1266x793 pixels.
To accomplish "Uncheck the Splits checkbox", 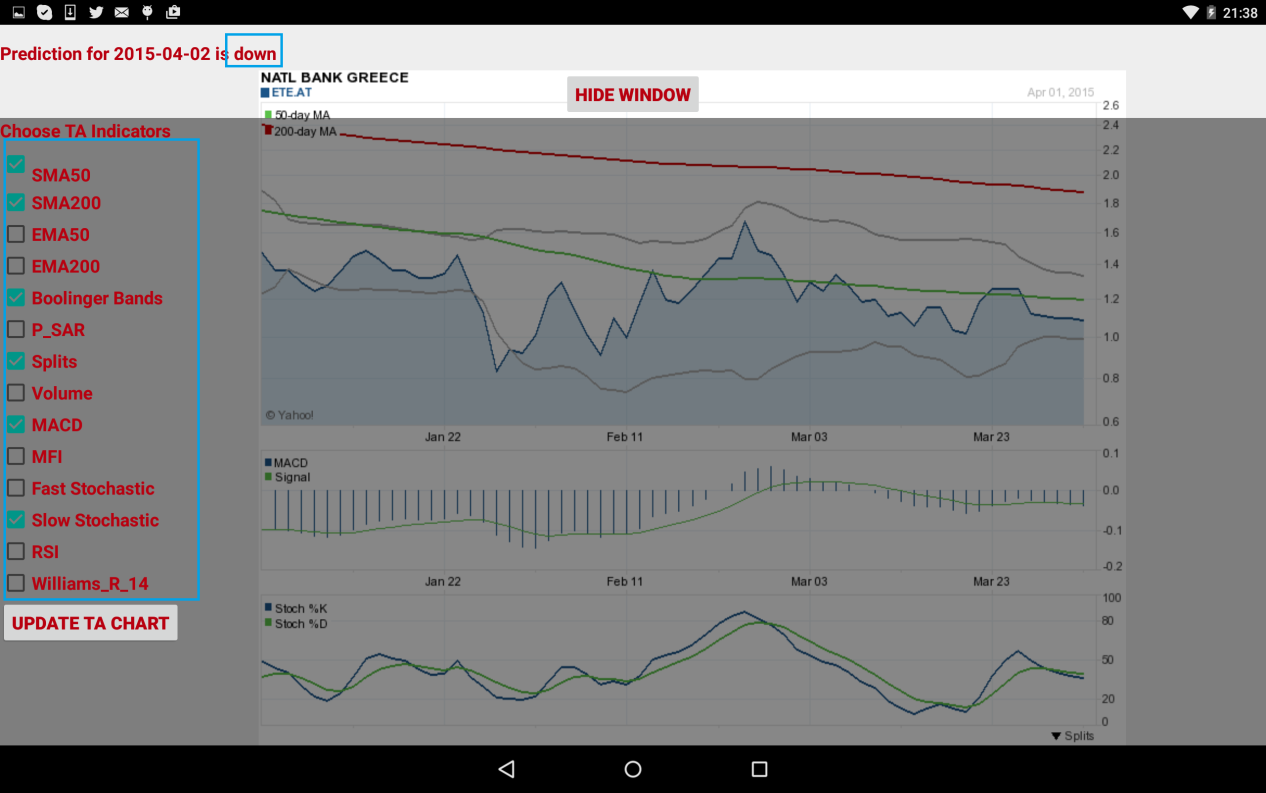I will [16, 361].
